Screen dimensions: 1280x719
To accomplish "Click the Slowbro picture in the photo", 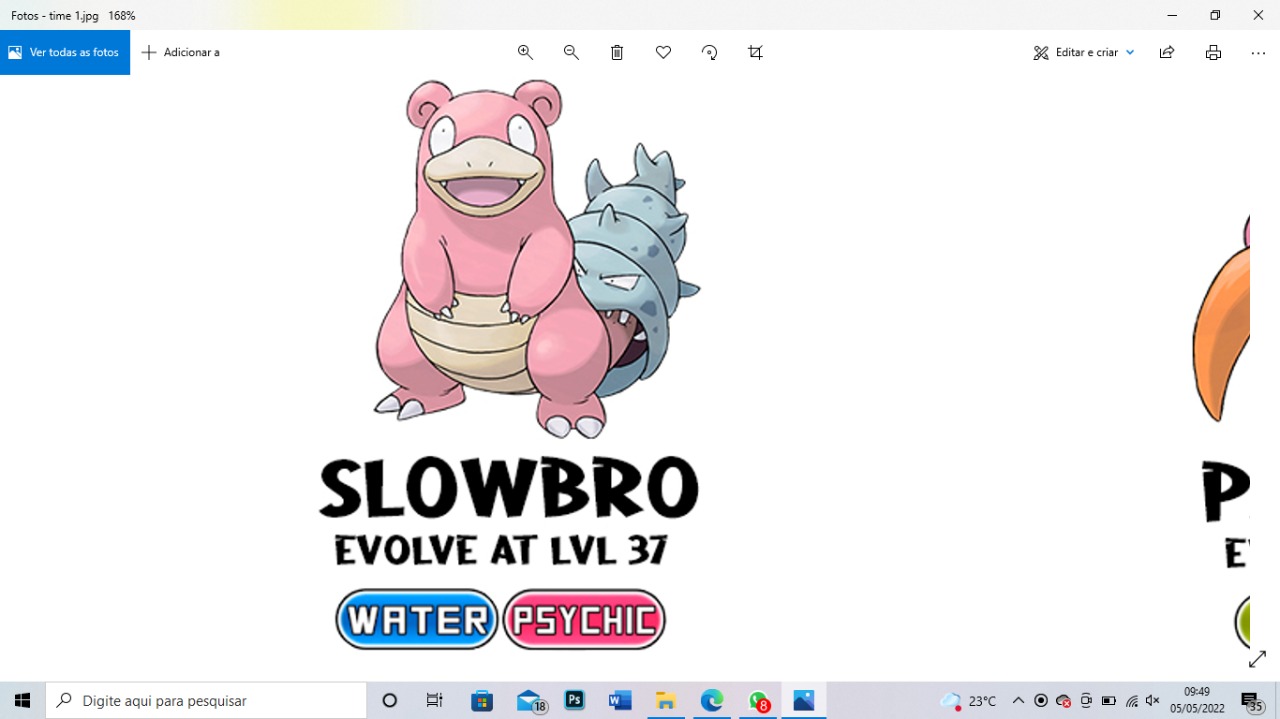I will 536,259.
